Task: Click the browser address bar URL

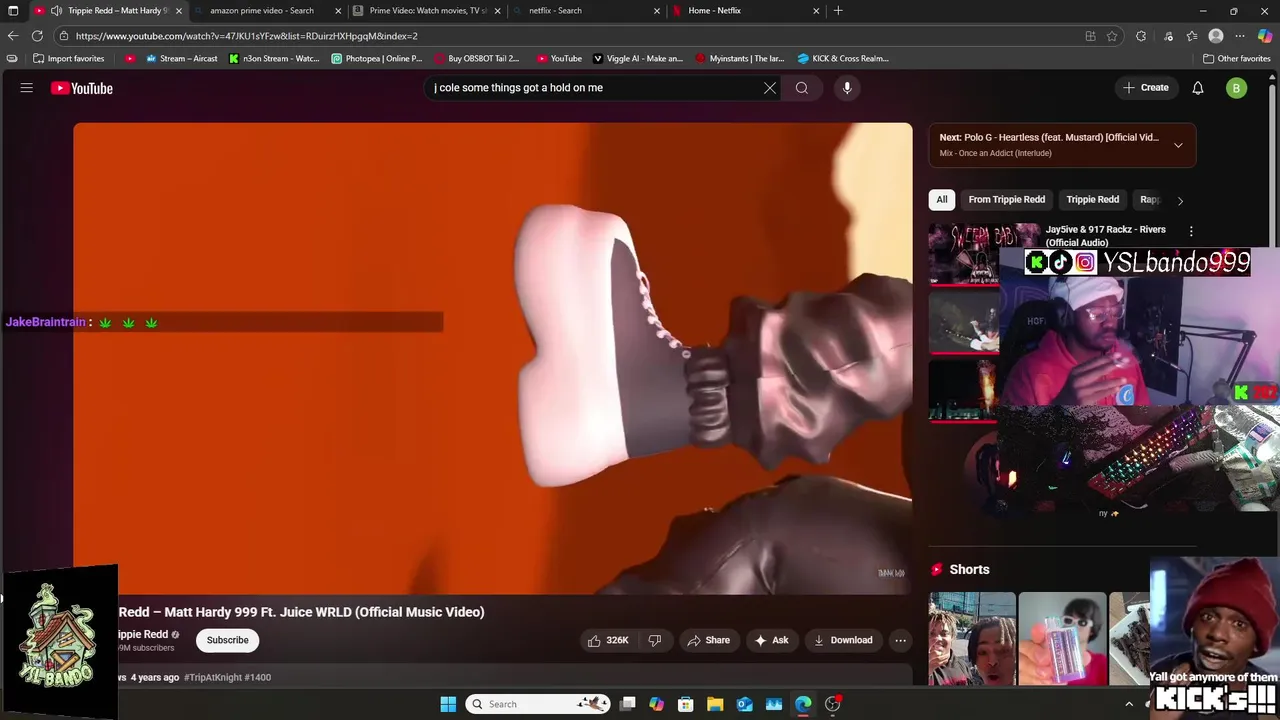Action: [247, 36]
